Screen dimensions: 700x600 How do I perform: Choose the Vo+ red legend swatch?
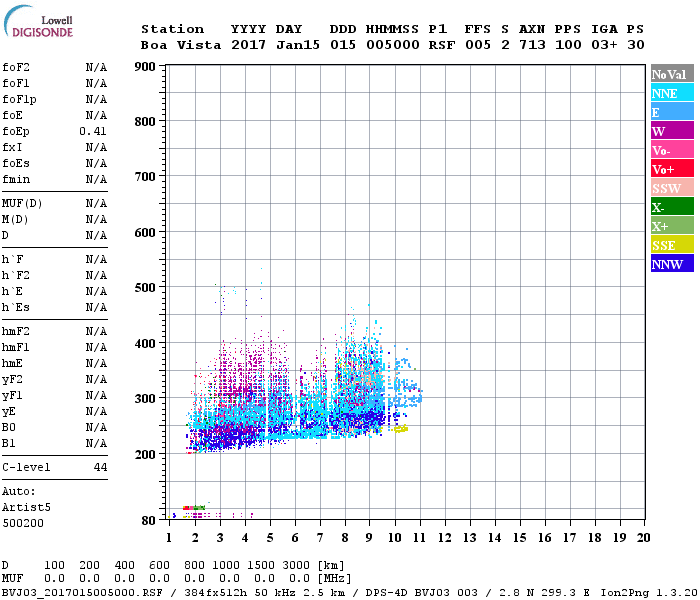672,169
